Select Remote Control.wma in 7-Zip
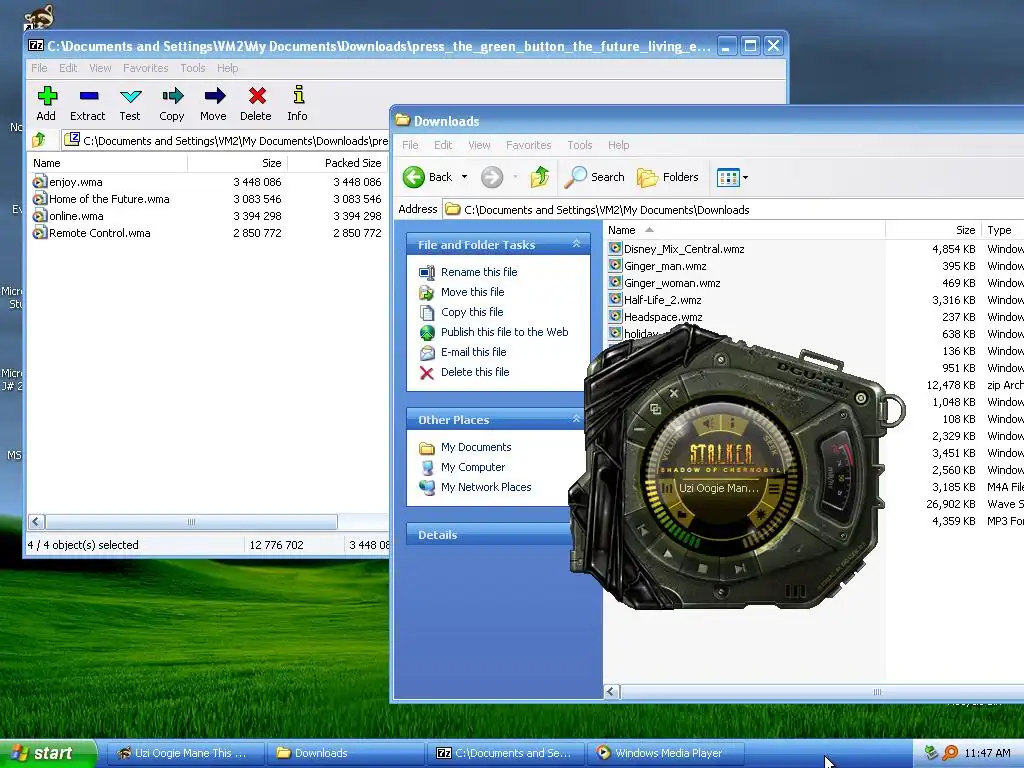 coord(99,233)
